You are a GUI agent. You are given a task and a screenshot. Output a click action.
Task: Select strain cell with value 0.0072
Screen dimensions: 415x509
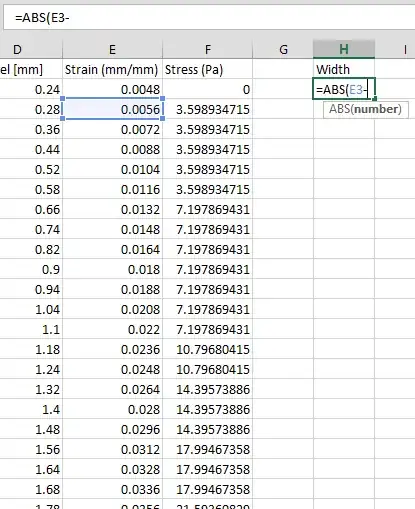(x=112, y=129)
